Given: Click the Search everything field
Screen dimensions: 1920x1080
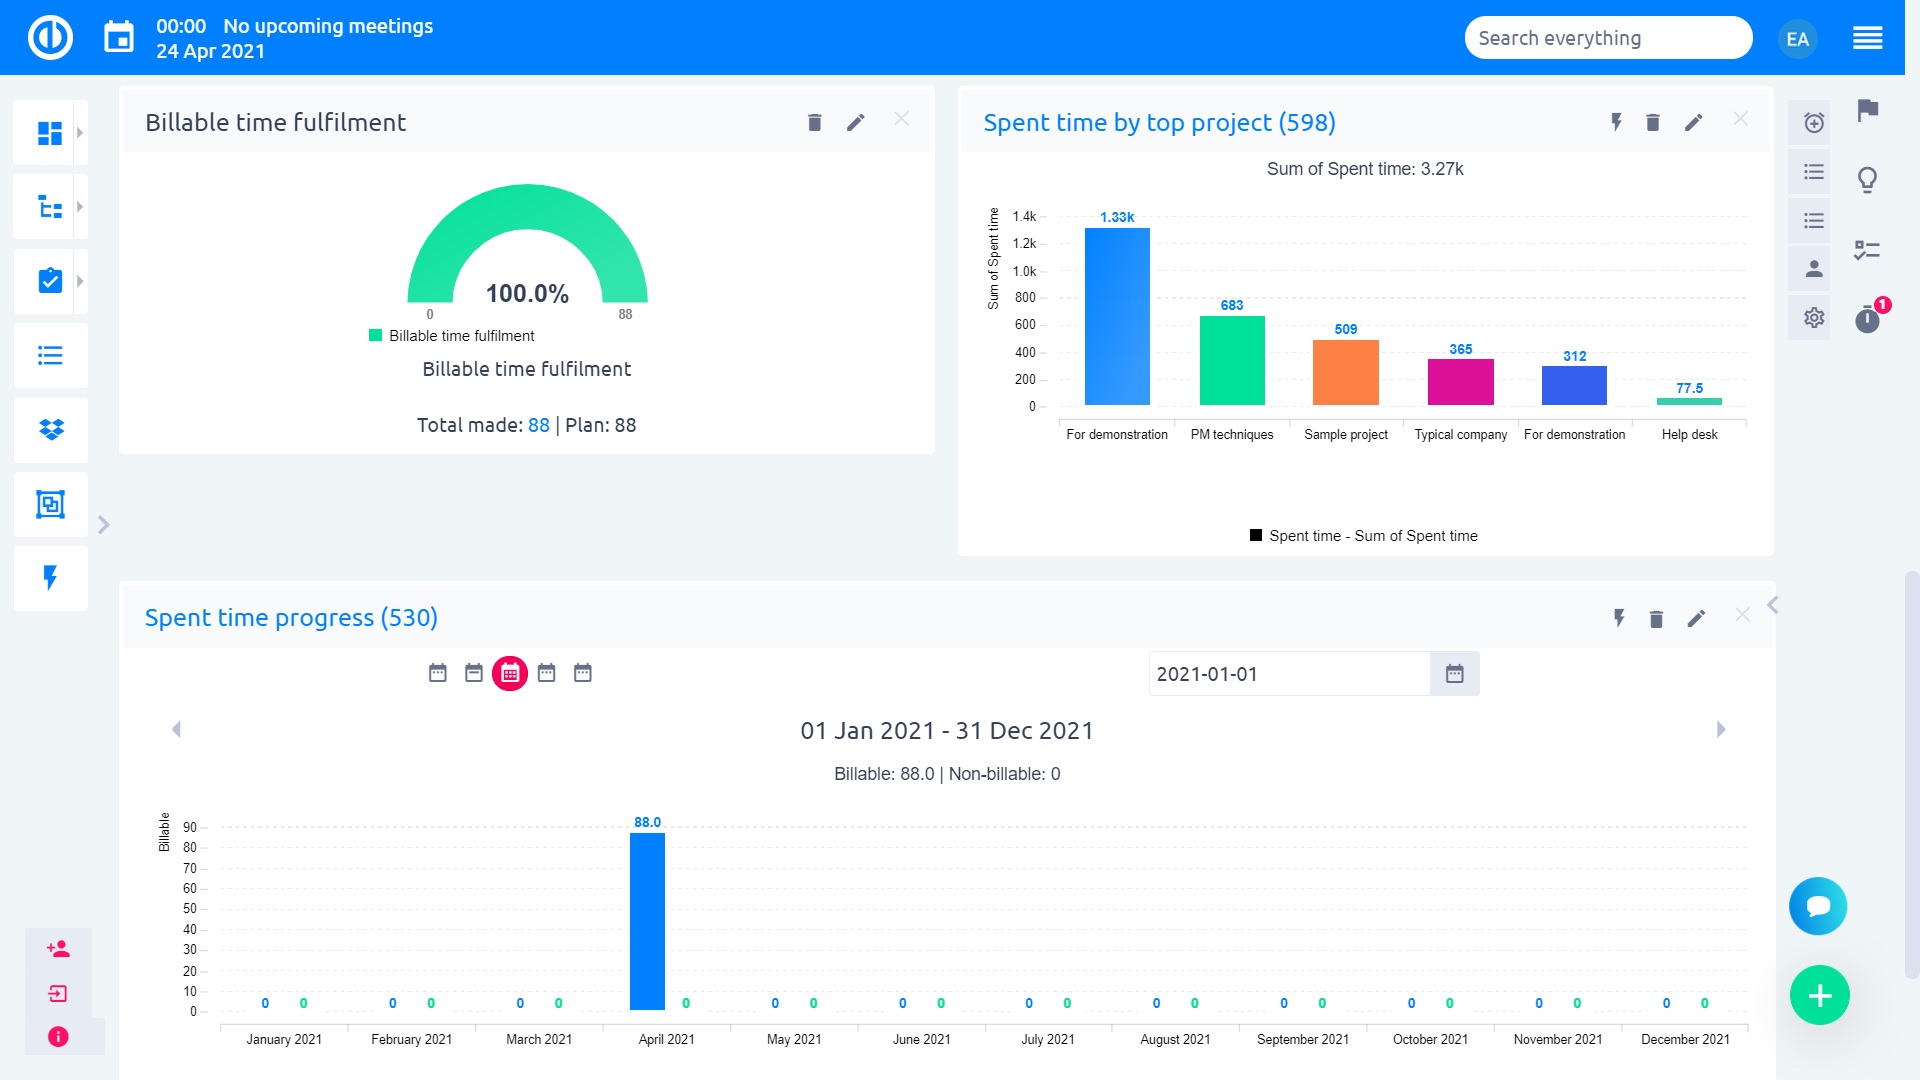Looking at the screenshot, I should 1608,37.
